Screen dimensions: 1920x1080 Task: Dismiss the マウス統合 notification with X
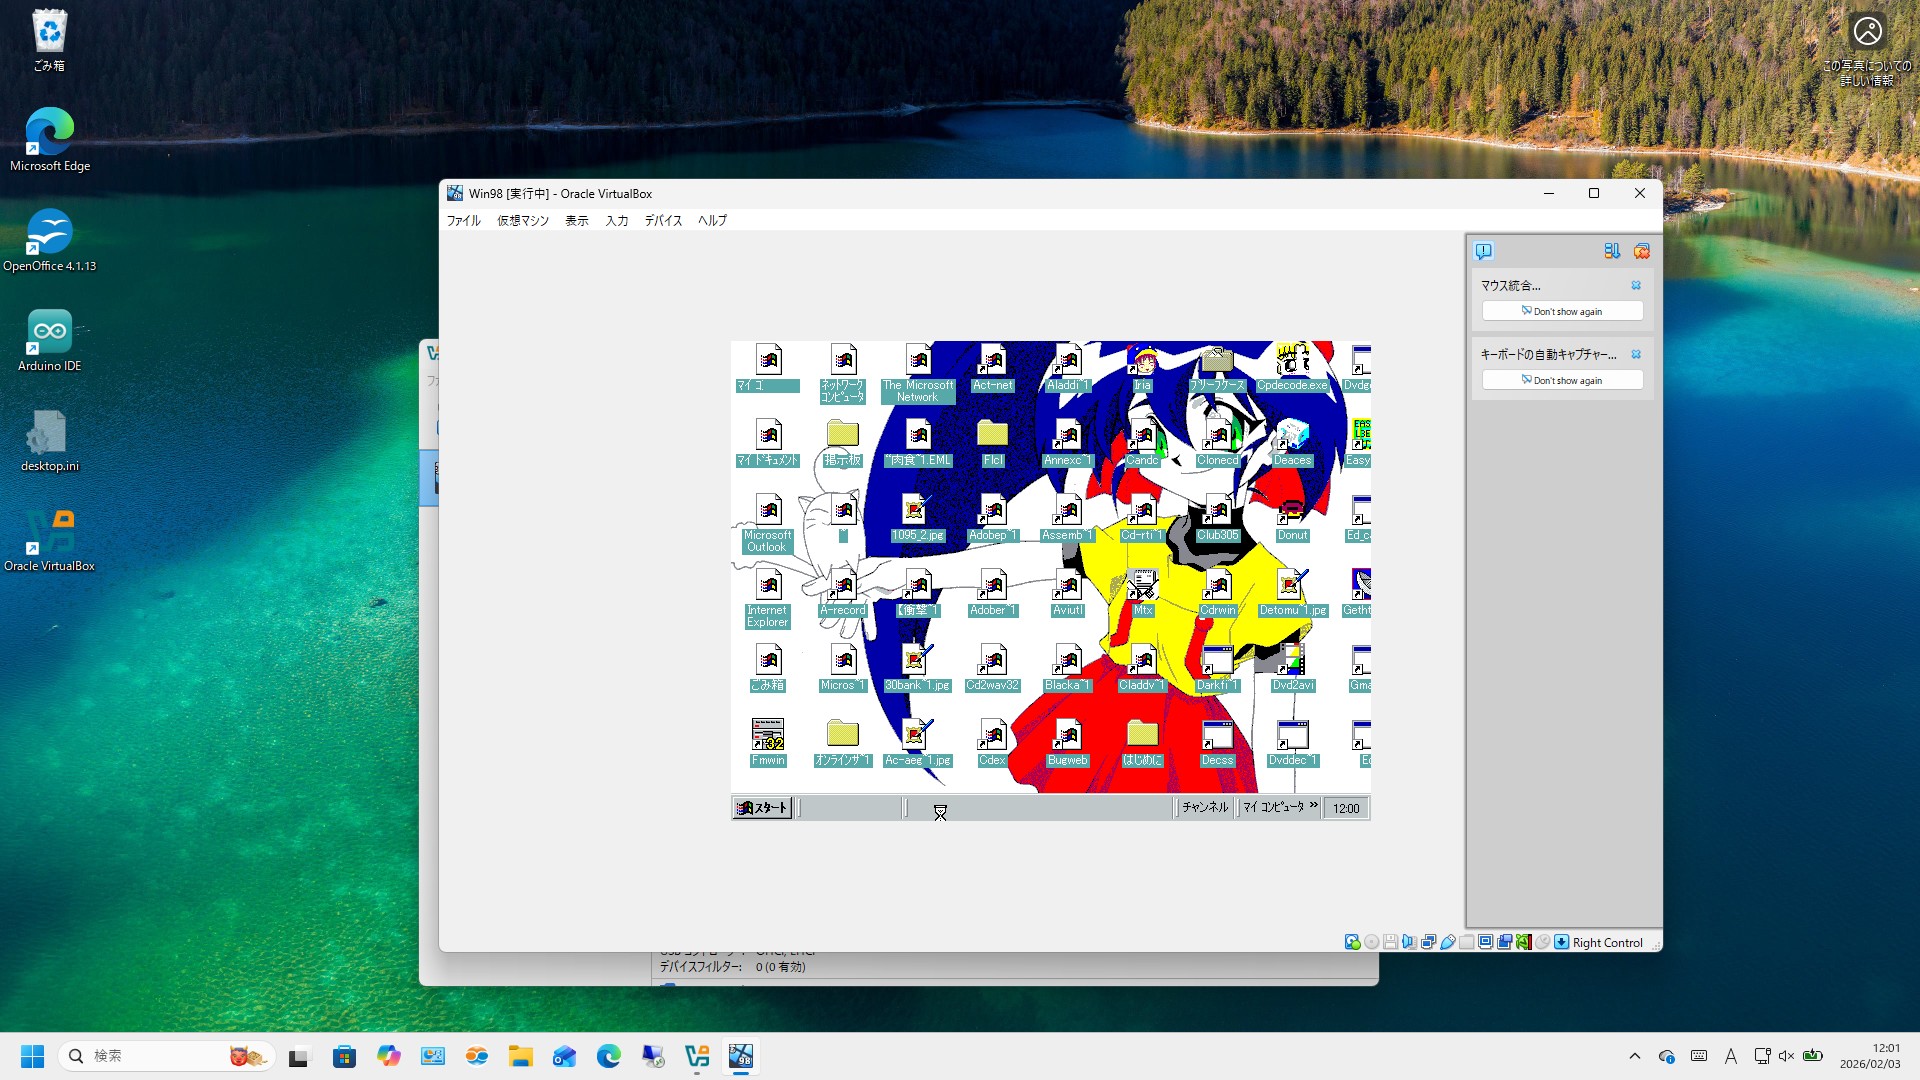pos(1636,285)
